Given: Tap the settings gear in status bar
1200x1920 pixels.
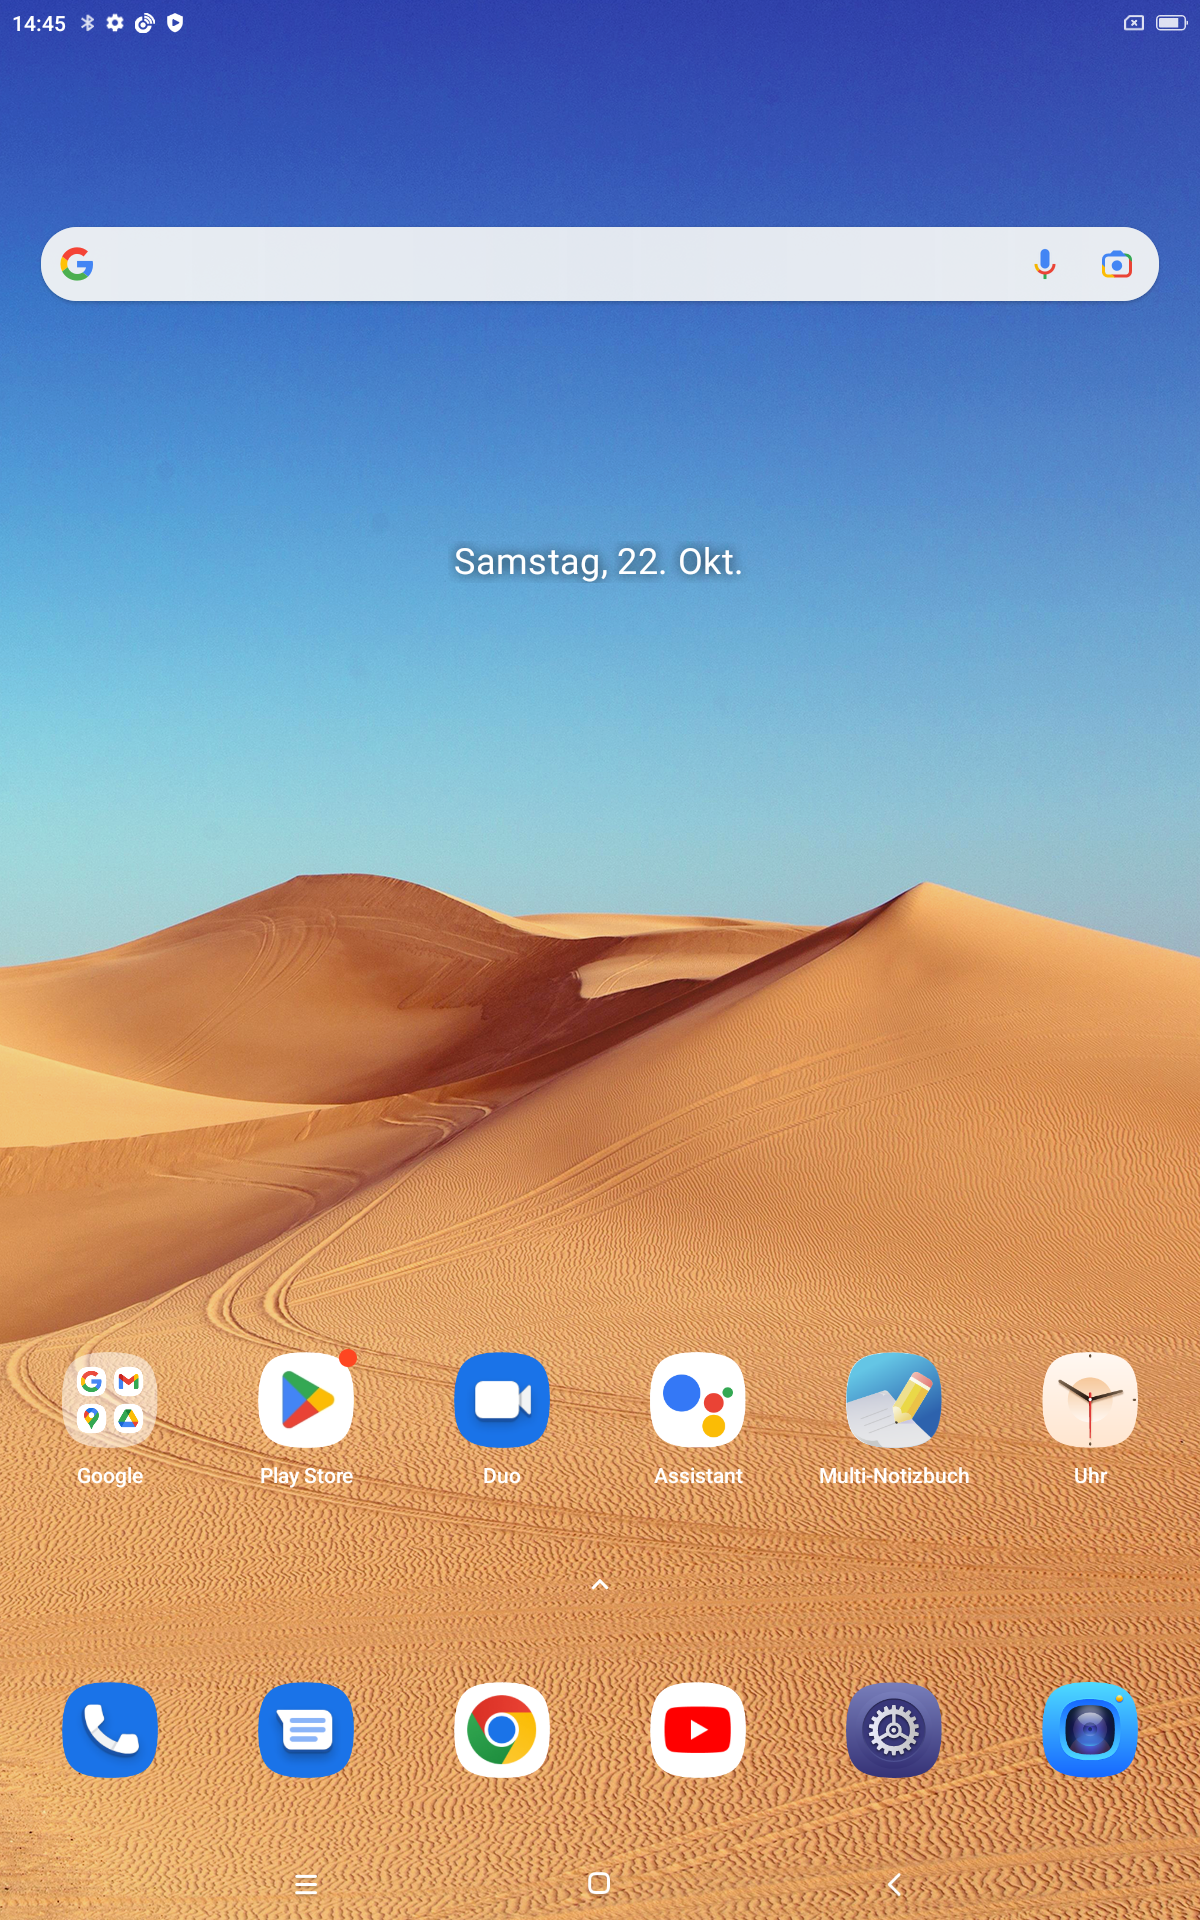Looking at the screenshot, I should coord(115,23).
